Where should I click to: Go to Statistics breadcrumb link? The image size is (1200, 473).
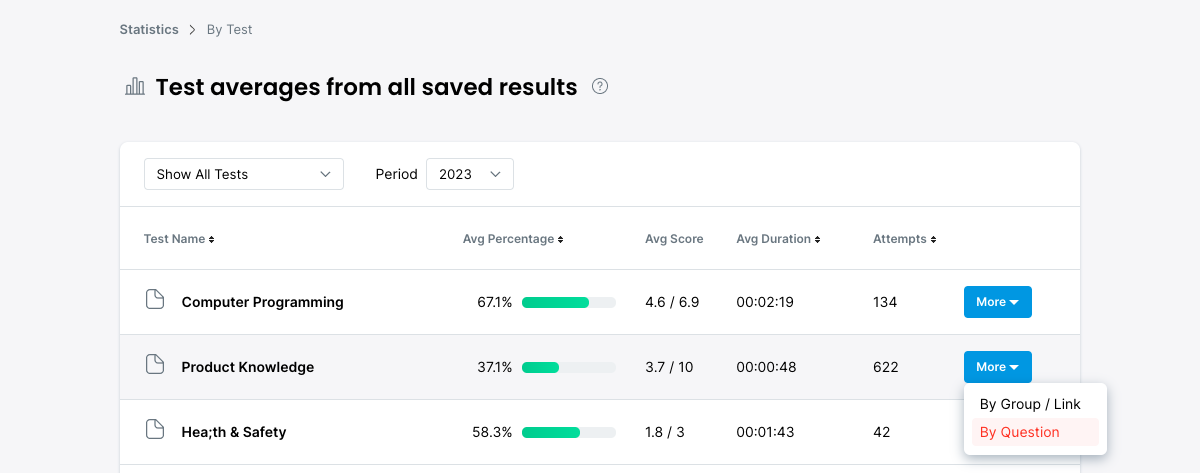[149, 30]
